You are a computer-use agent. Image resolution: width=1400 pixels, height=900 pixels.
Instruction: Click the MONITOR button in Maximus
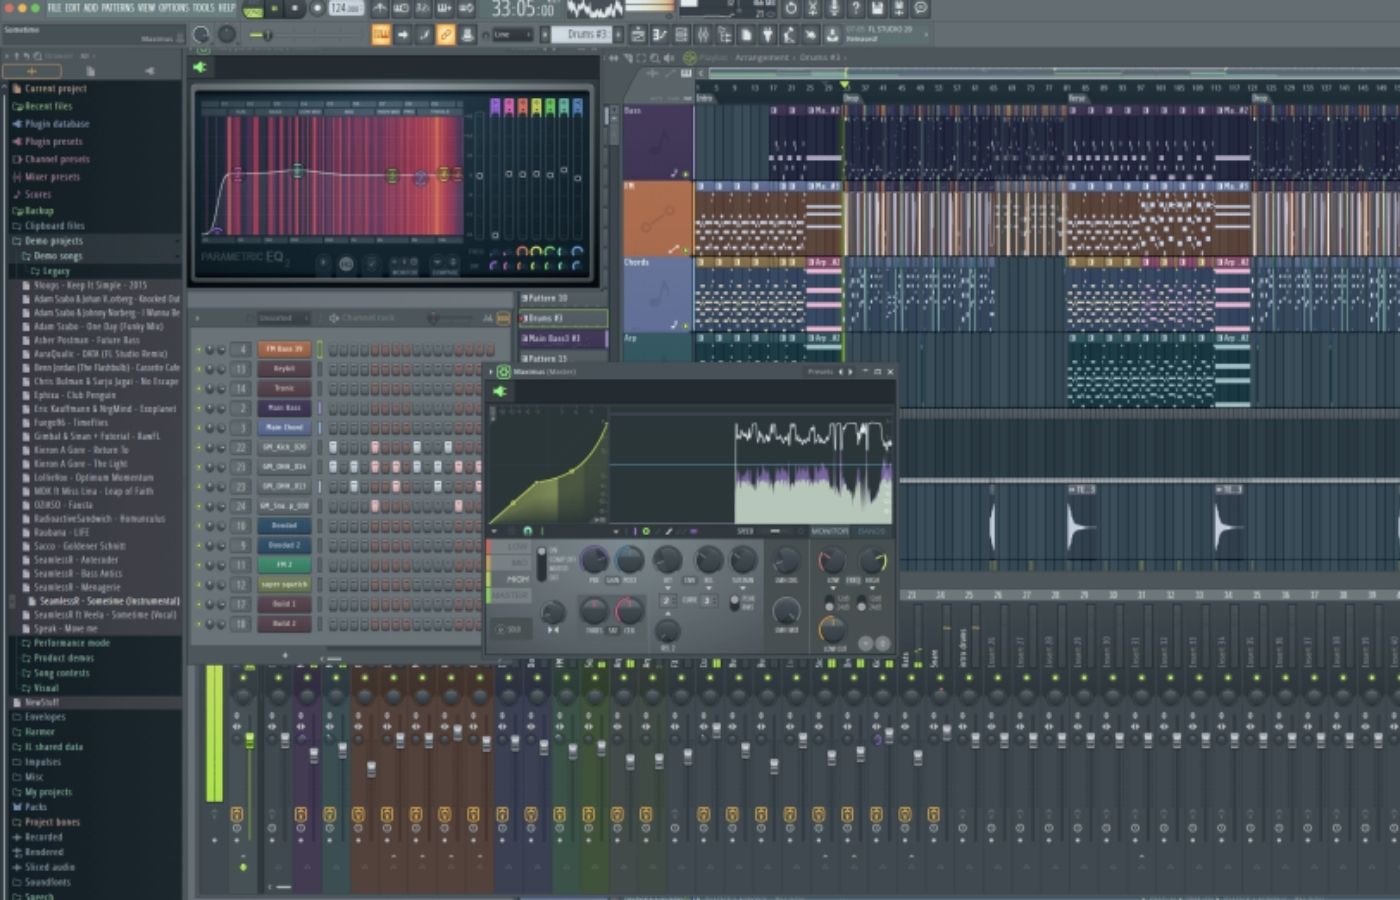pos(829,532)
